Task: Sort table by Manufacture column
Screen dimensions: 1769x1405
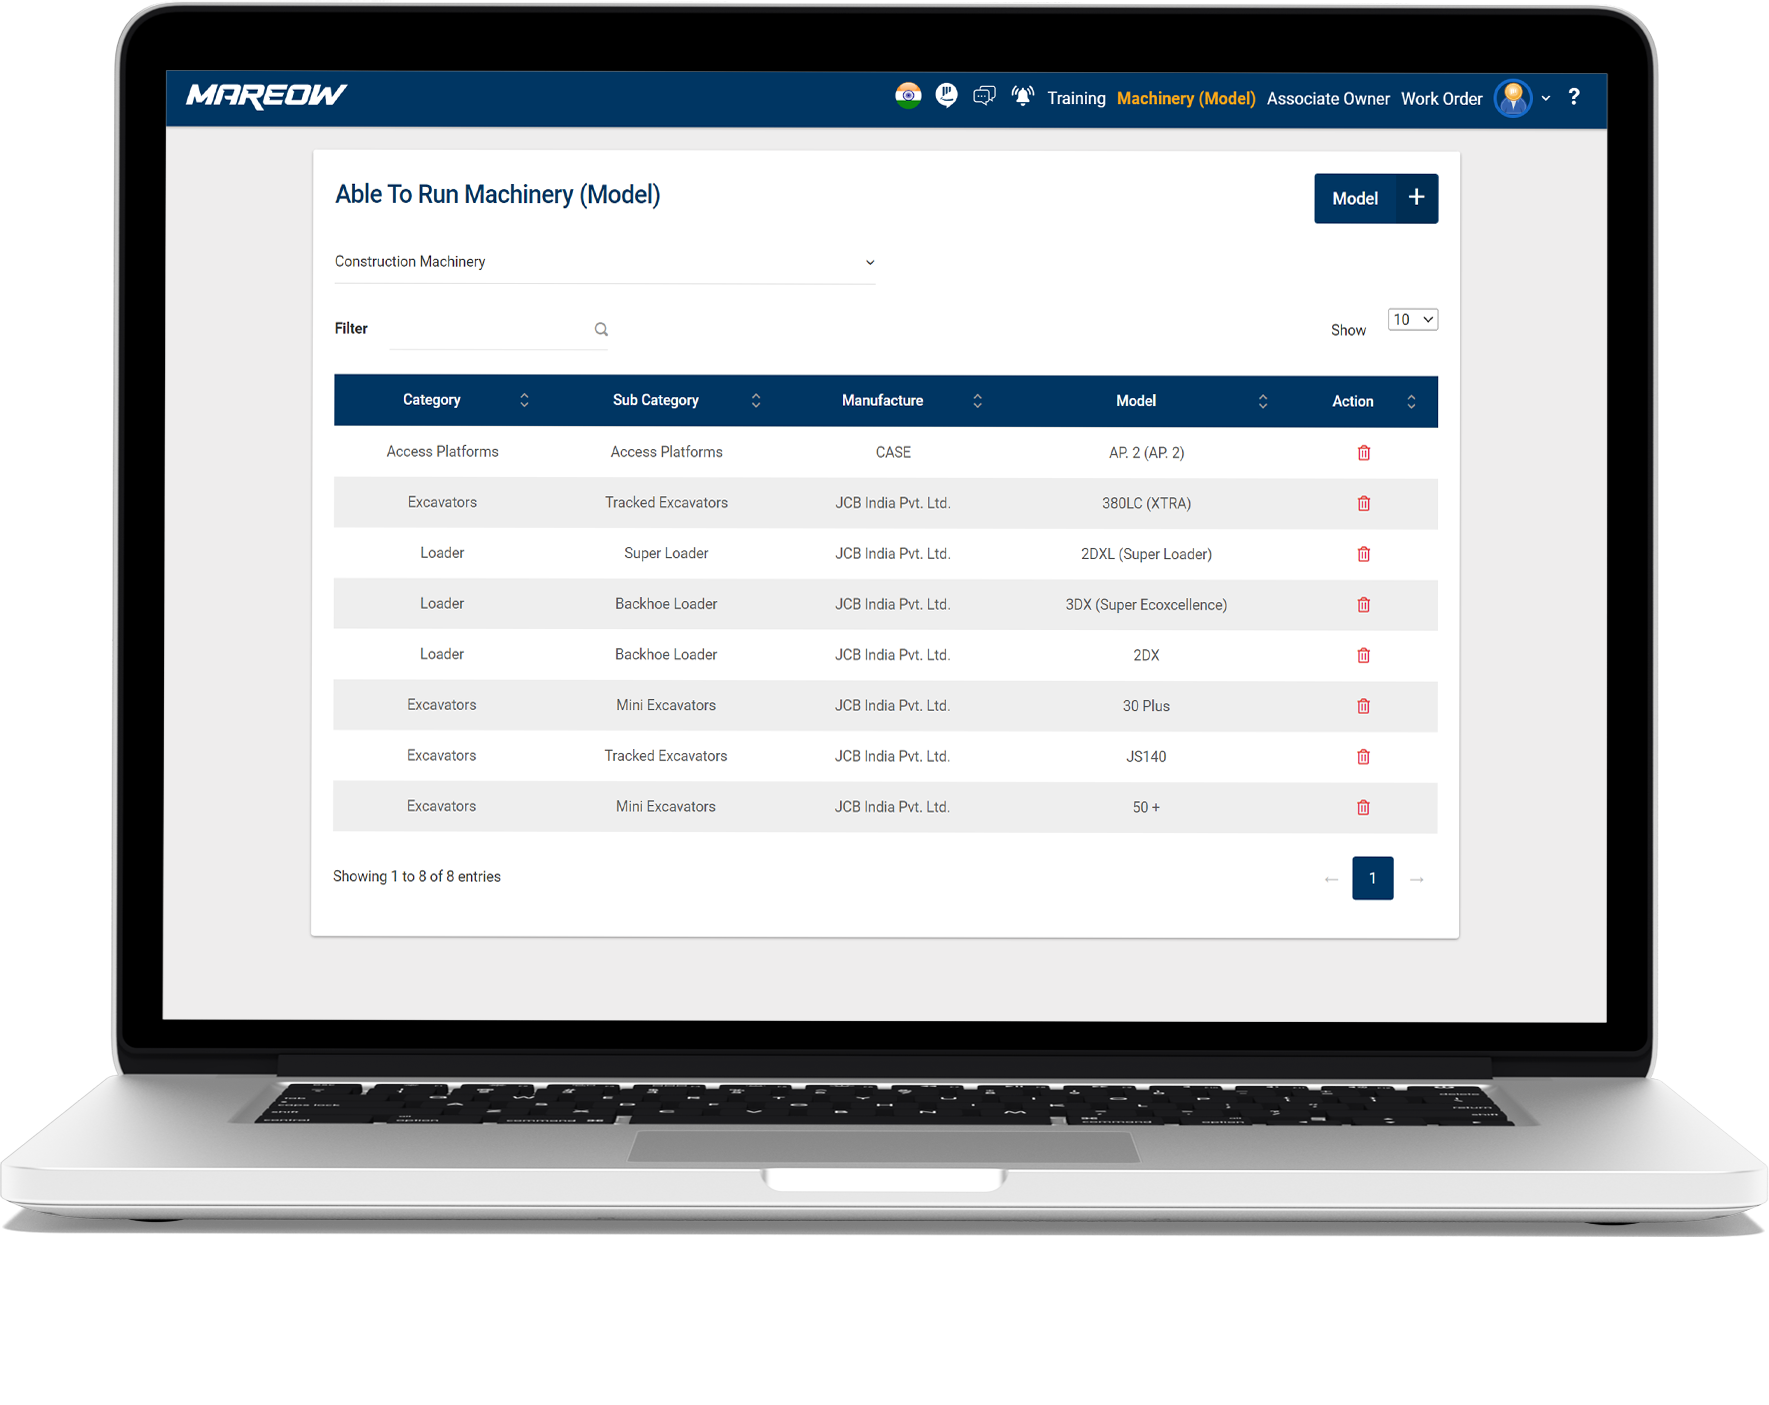Action: point(977,401)
